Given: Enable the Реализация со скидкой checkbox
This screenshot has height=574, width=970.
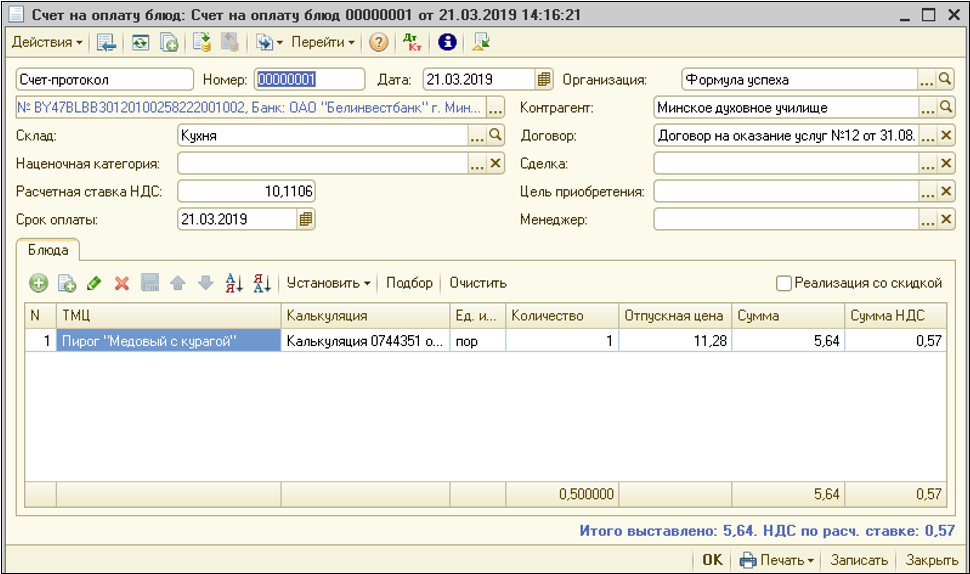Looking at the screenshot, I should pos(785,283).
